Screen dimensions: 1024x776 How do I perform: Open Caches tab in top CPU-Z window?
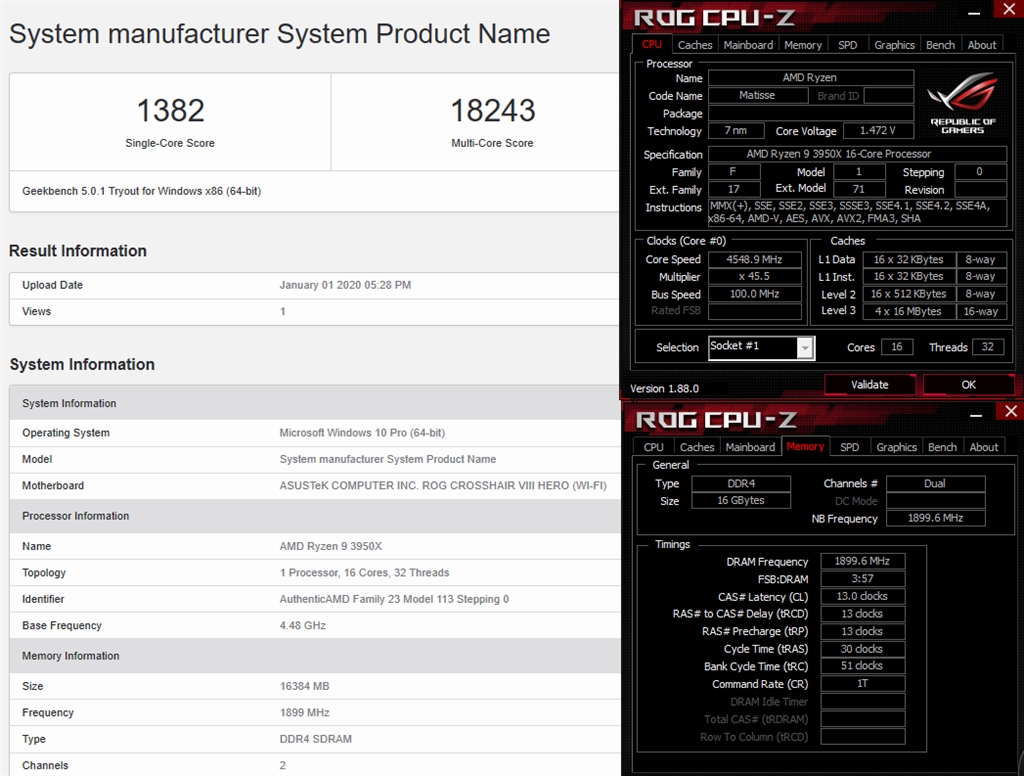click(695, 45)
